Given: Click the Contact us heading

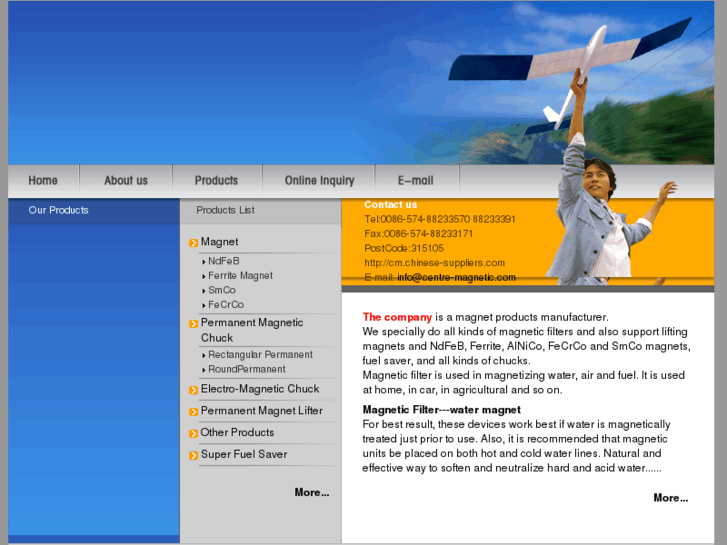Looking at the screenshot, I should (390, 205).
